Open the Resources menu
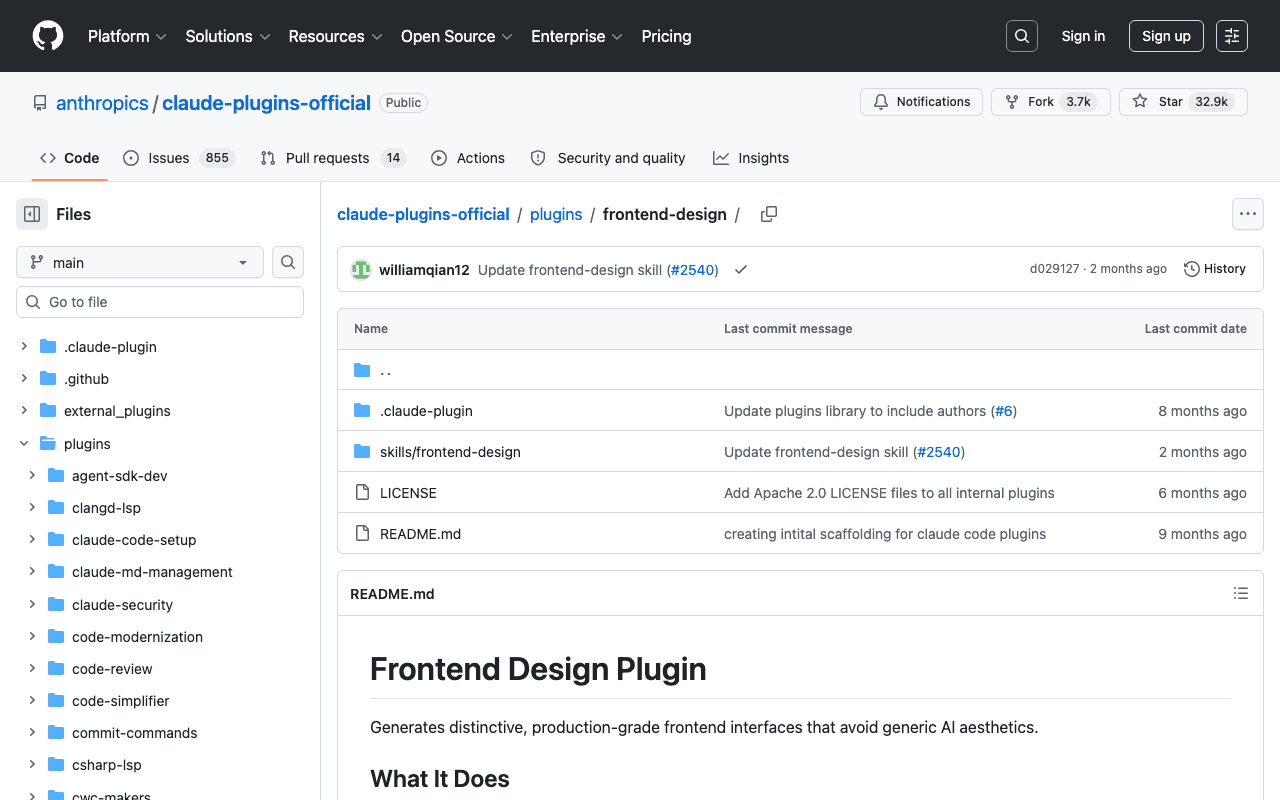 click(x=335, y=36)
